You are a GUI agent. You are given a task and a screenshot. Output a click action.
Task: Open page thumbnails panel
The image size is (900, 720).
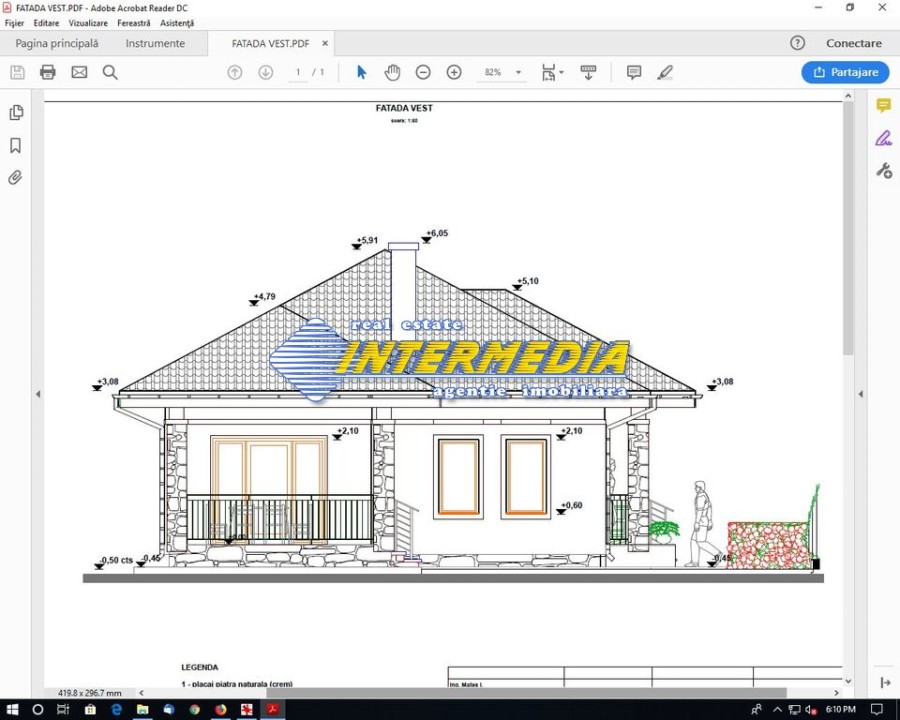(x=16, y=113)
